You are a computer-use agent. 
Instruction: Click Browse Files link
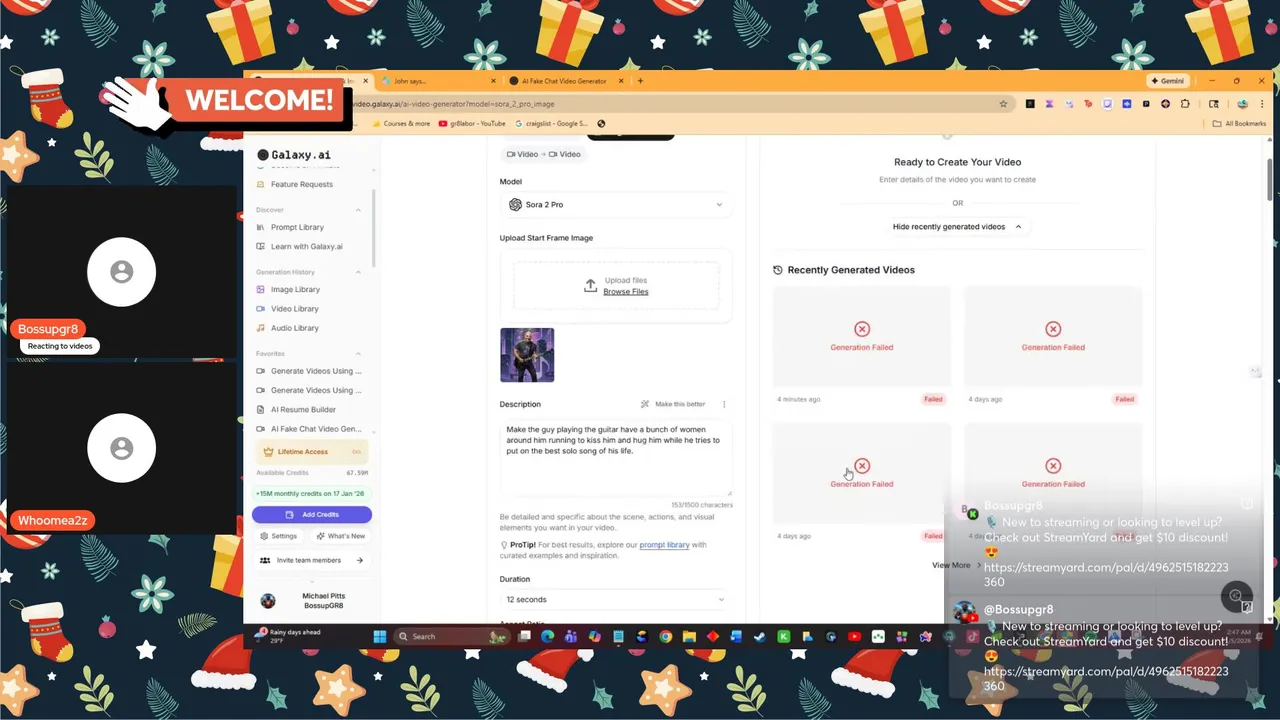tap(625, 292)
